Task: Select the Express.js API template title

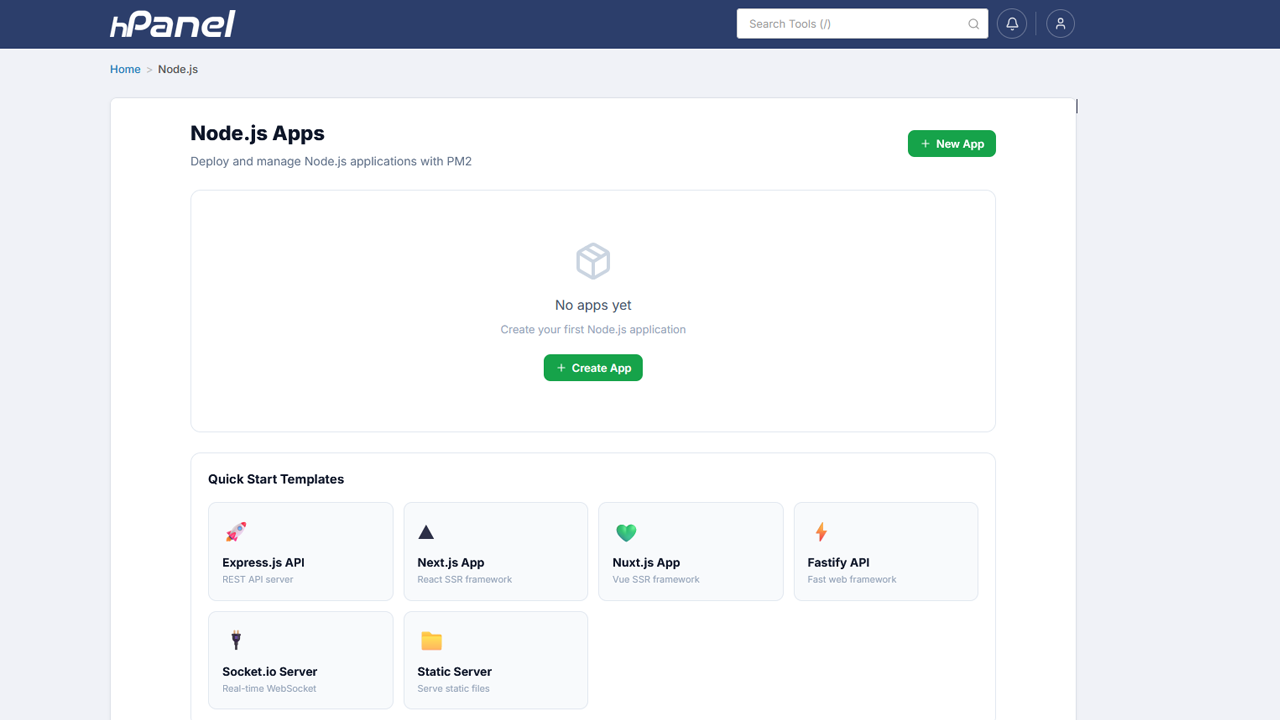Action: pyautogui.click(x=263, y=563)
